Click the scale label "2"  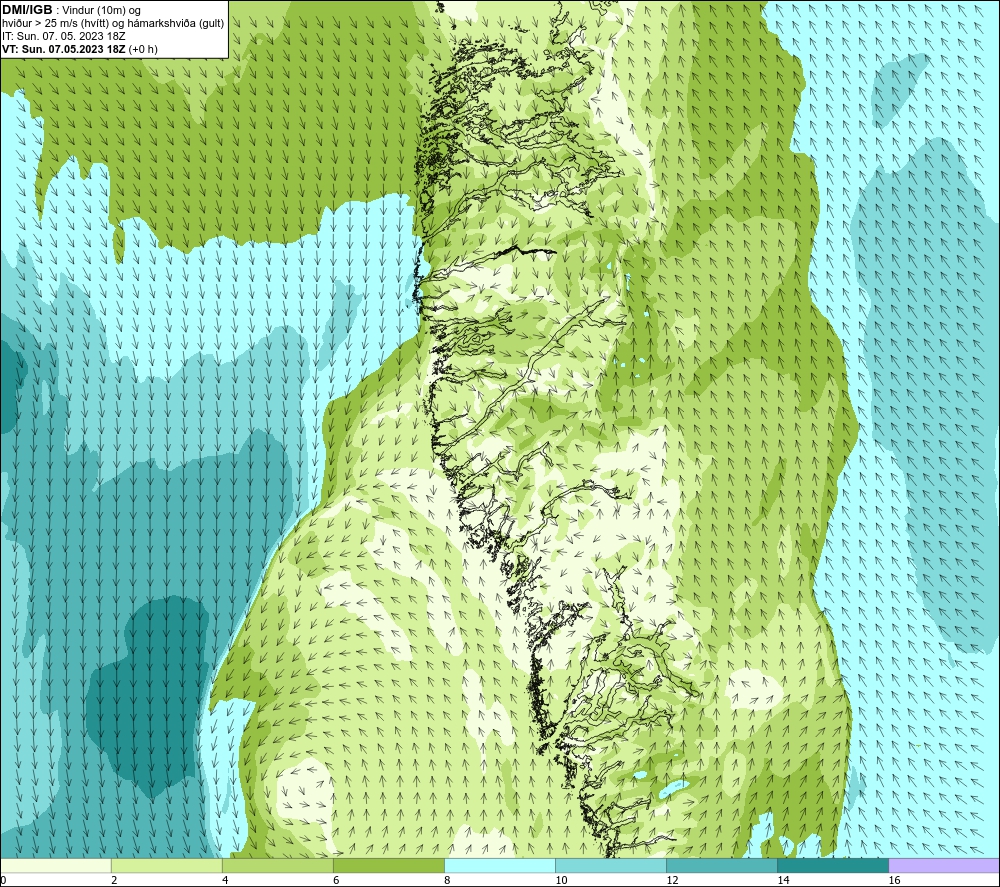pos(114,881)
